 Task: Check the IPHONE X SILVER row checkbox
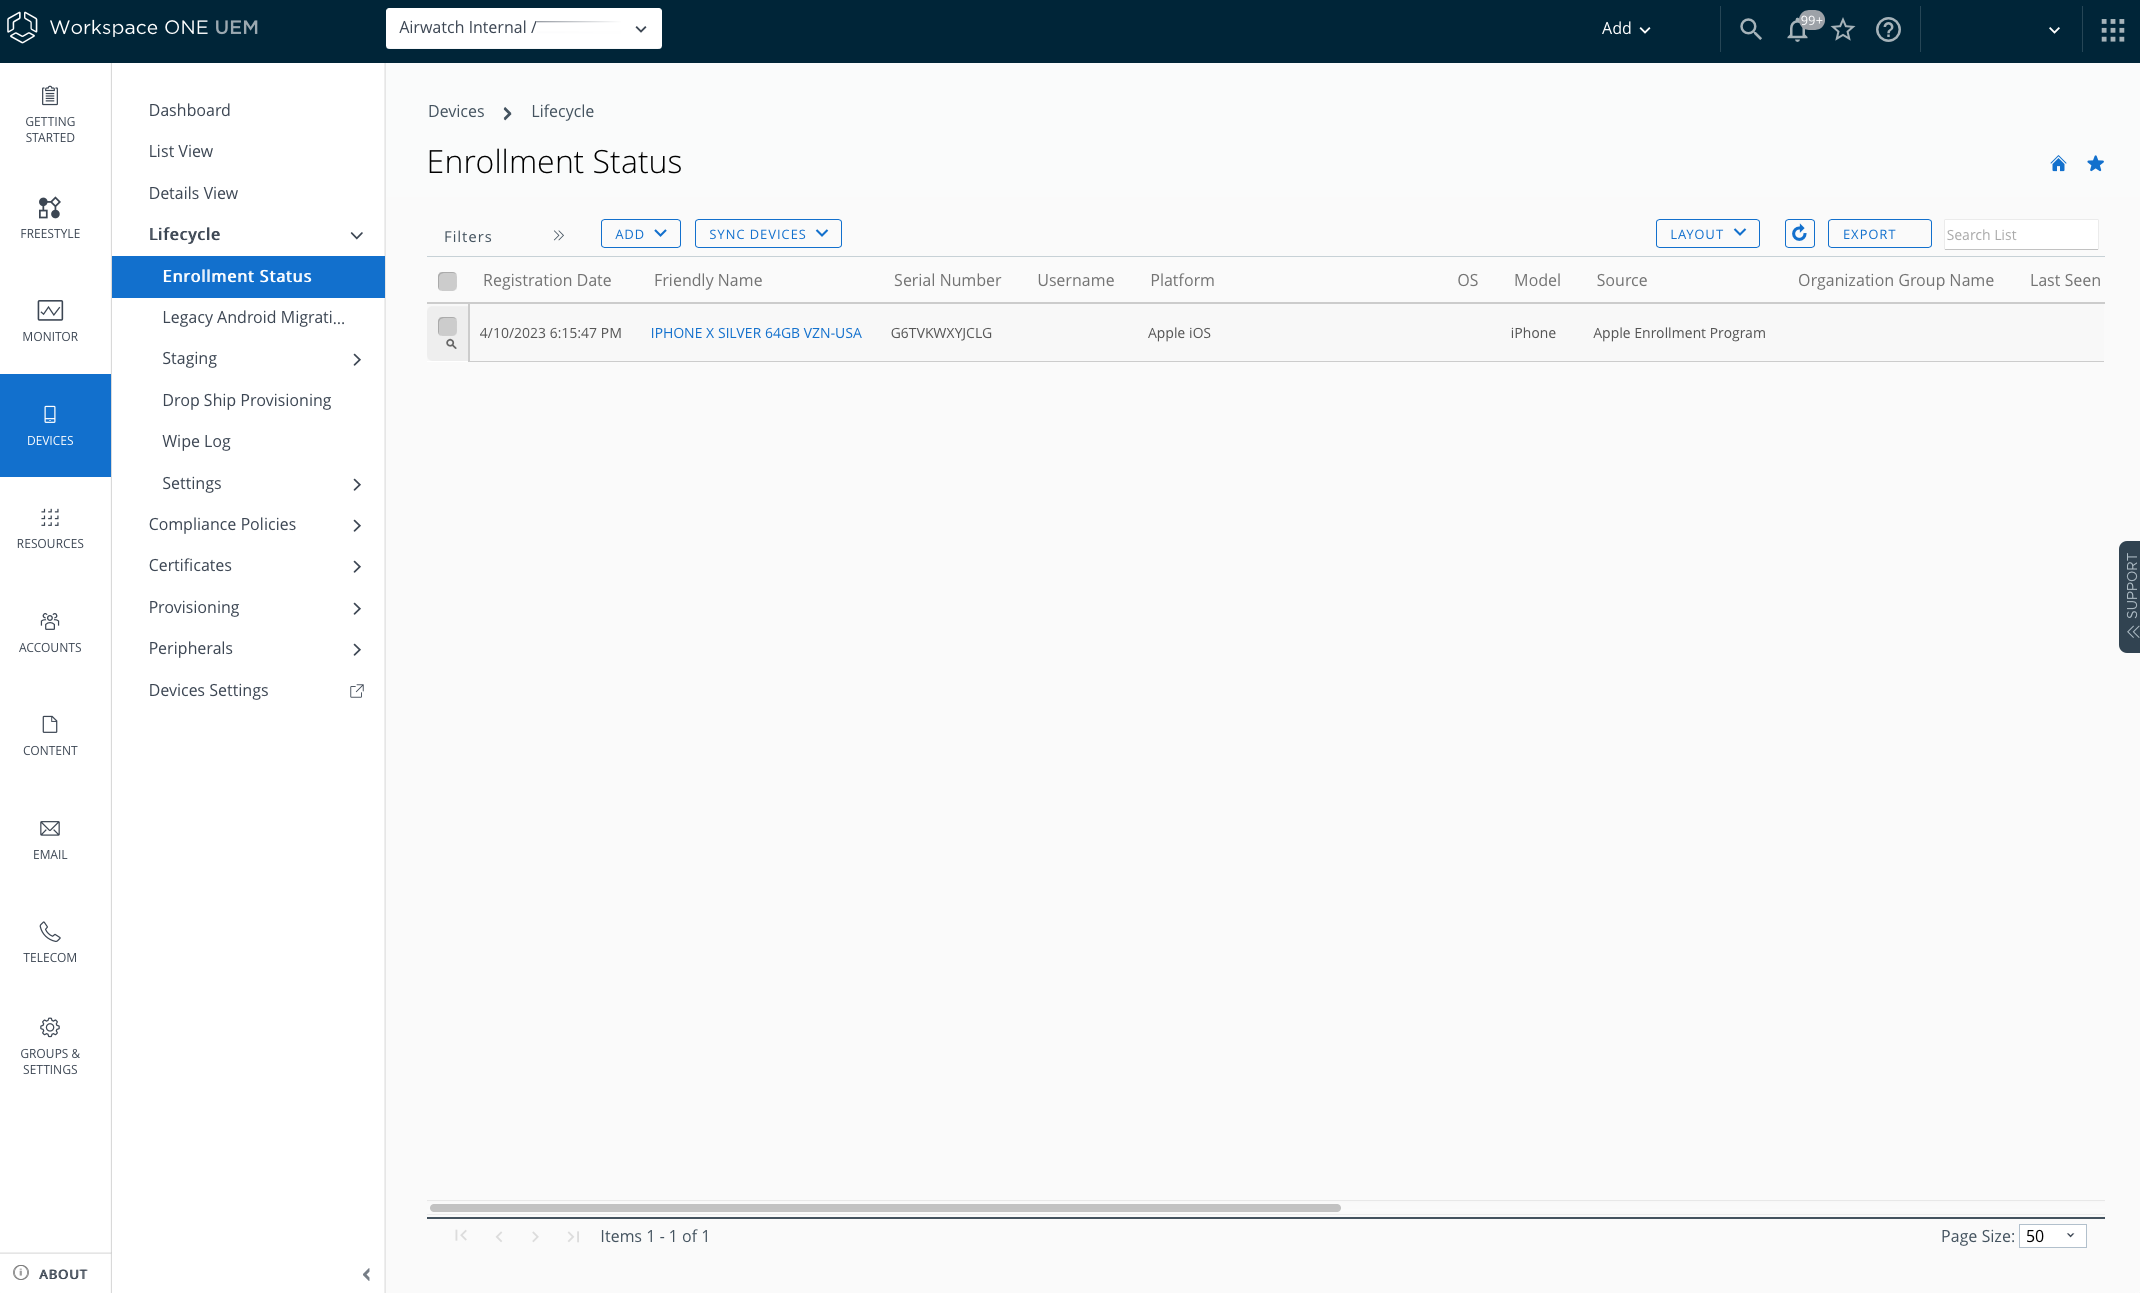tap(447, 326)
